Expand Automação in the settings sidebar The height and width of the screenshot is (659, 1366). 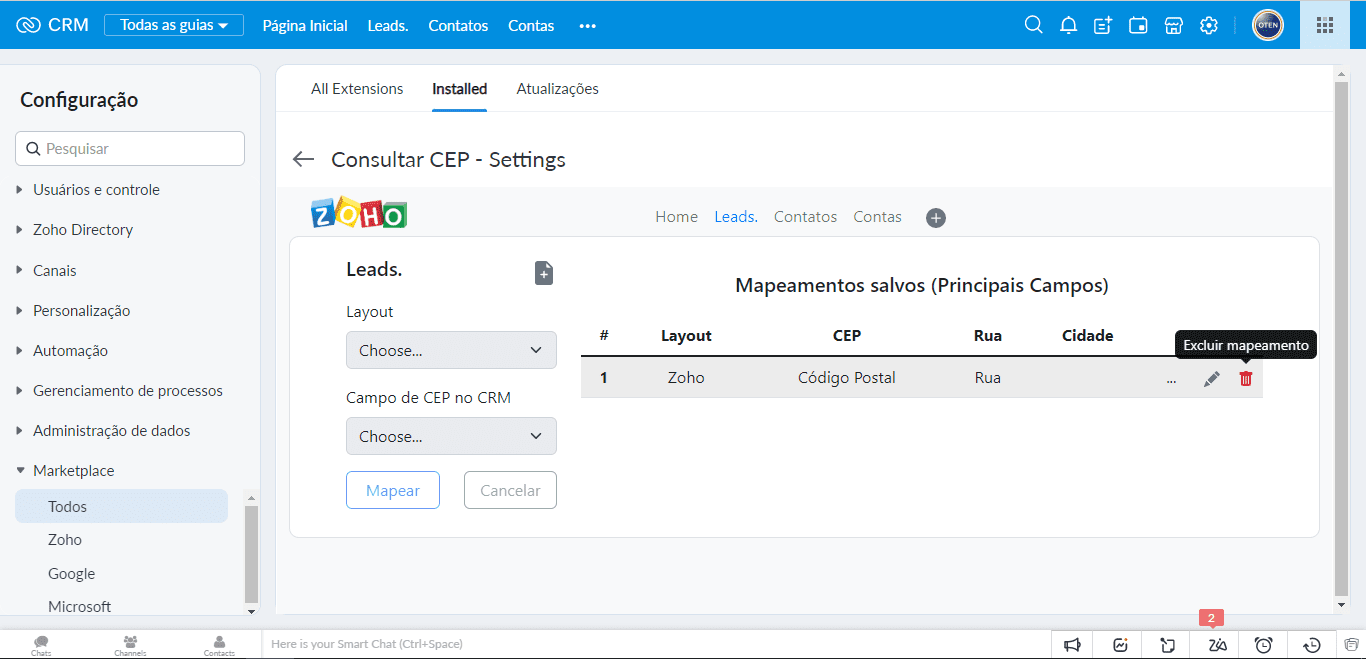70,351
